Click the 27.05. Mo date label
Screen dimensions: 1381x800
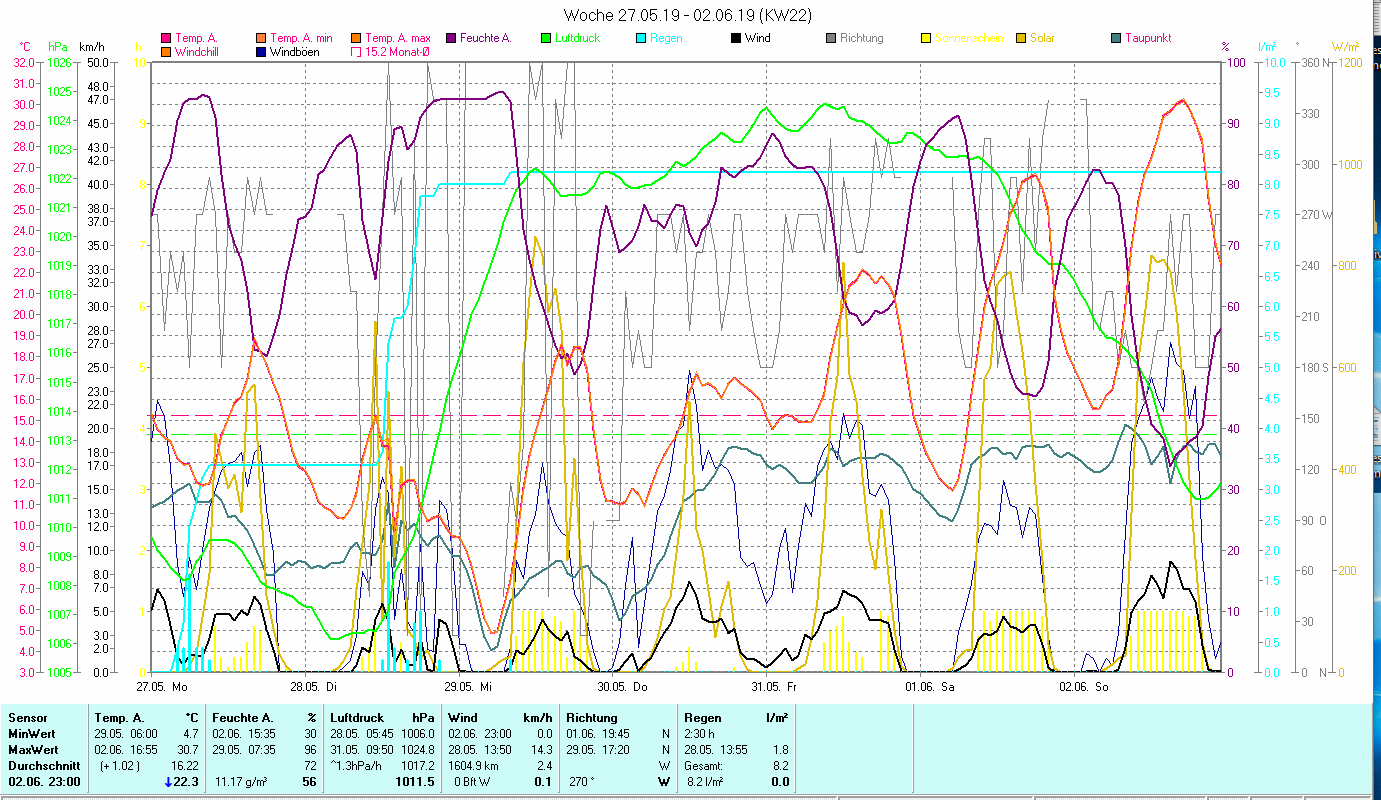coord(162,688)
